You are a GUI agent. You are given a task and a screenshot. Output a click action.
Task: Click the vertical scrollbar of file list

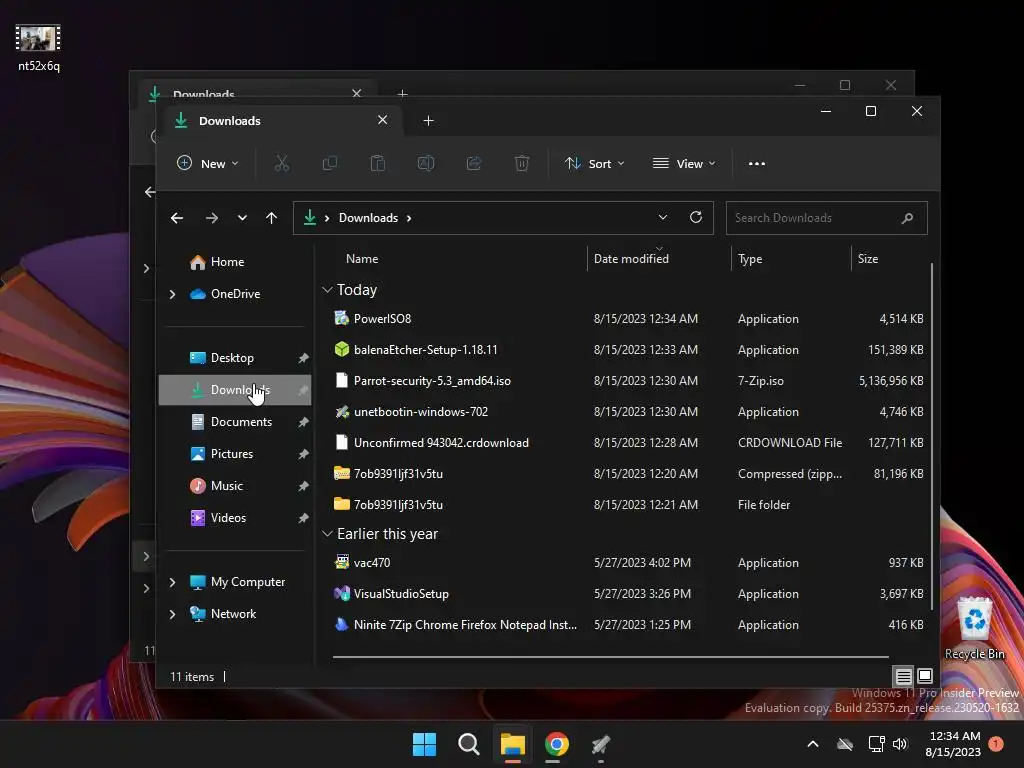click(x=931, y=436)
